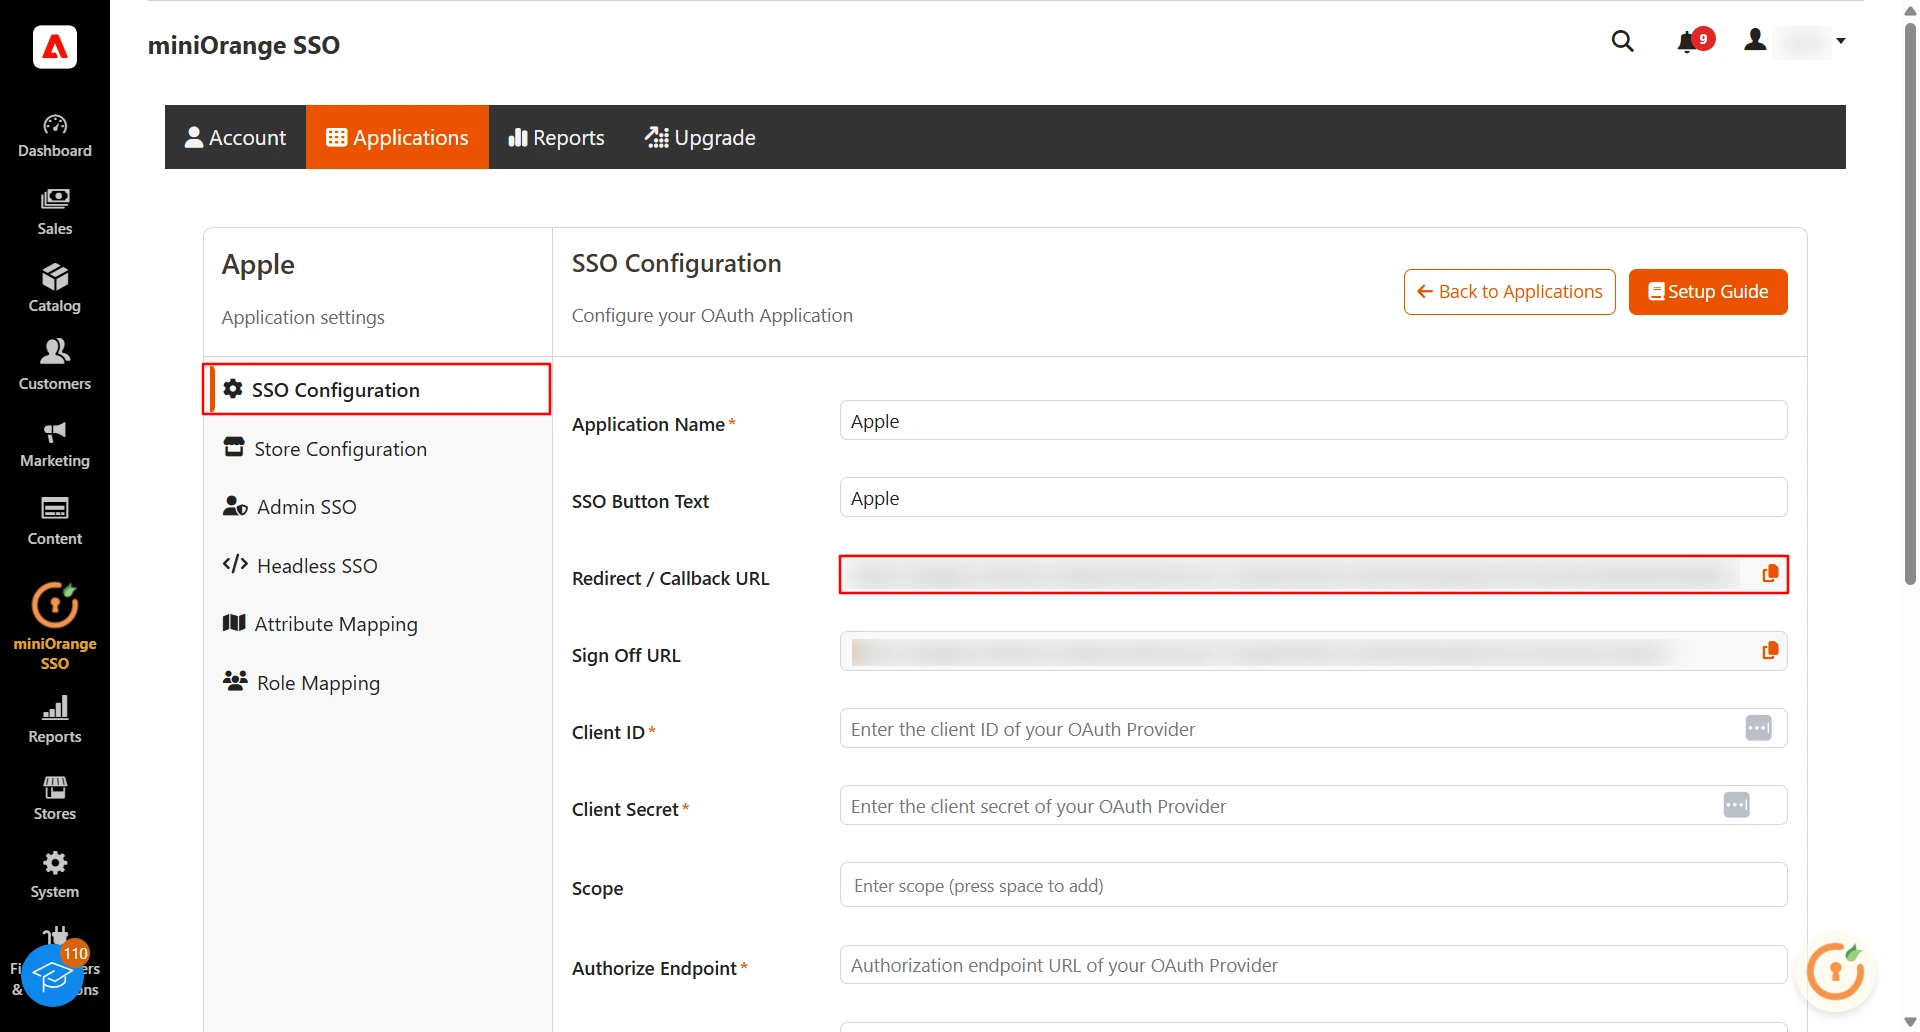
Task: Focus the Authorize Endpoint input field
Action: click(1313, 965)
